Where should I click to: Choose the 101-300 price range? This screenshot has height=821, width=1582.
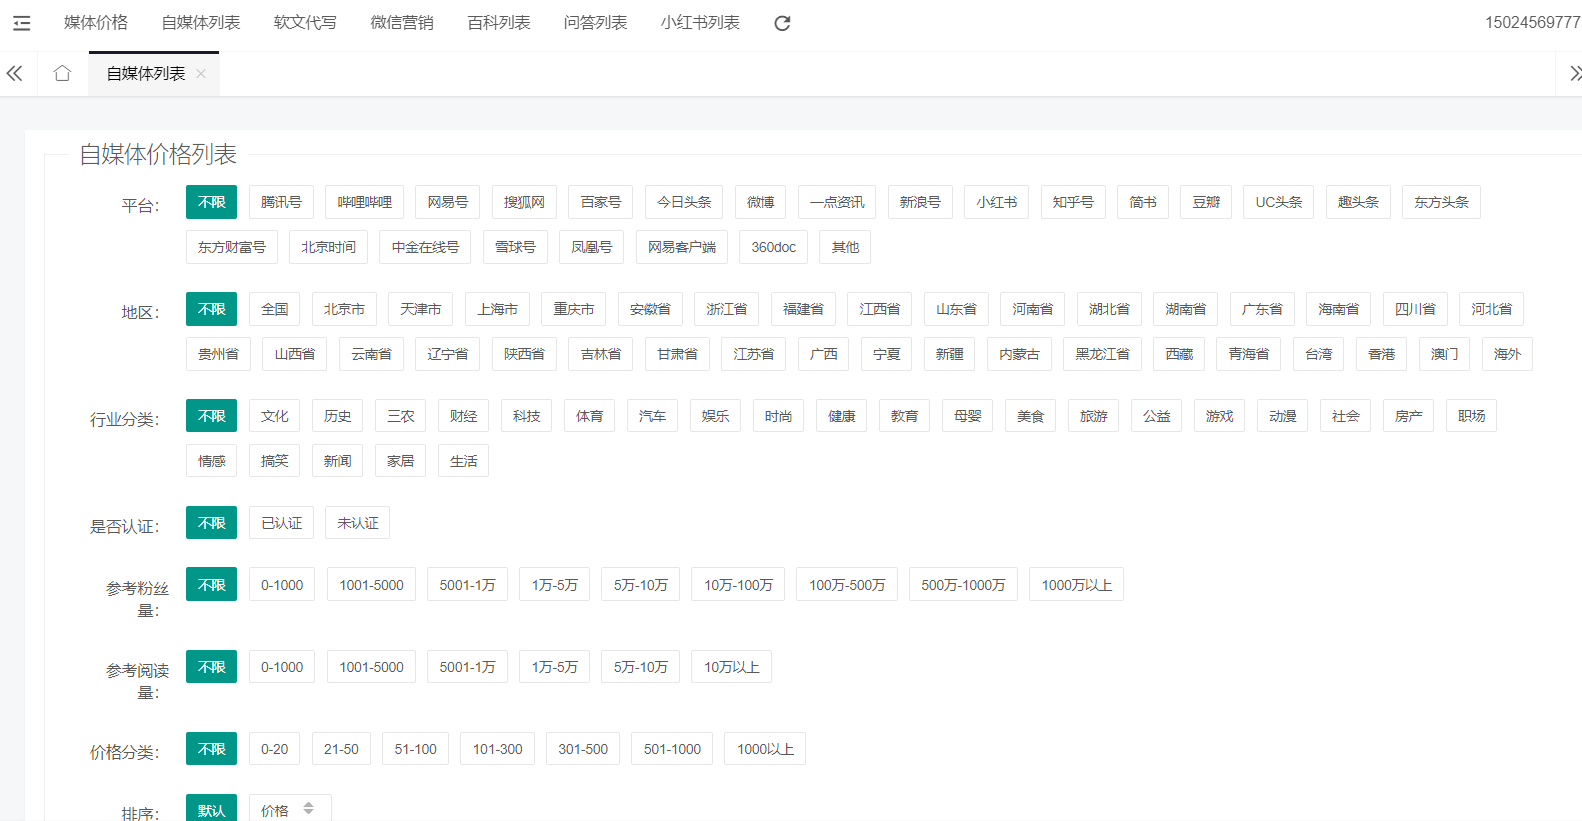497,749
